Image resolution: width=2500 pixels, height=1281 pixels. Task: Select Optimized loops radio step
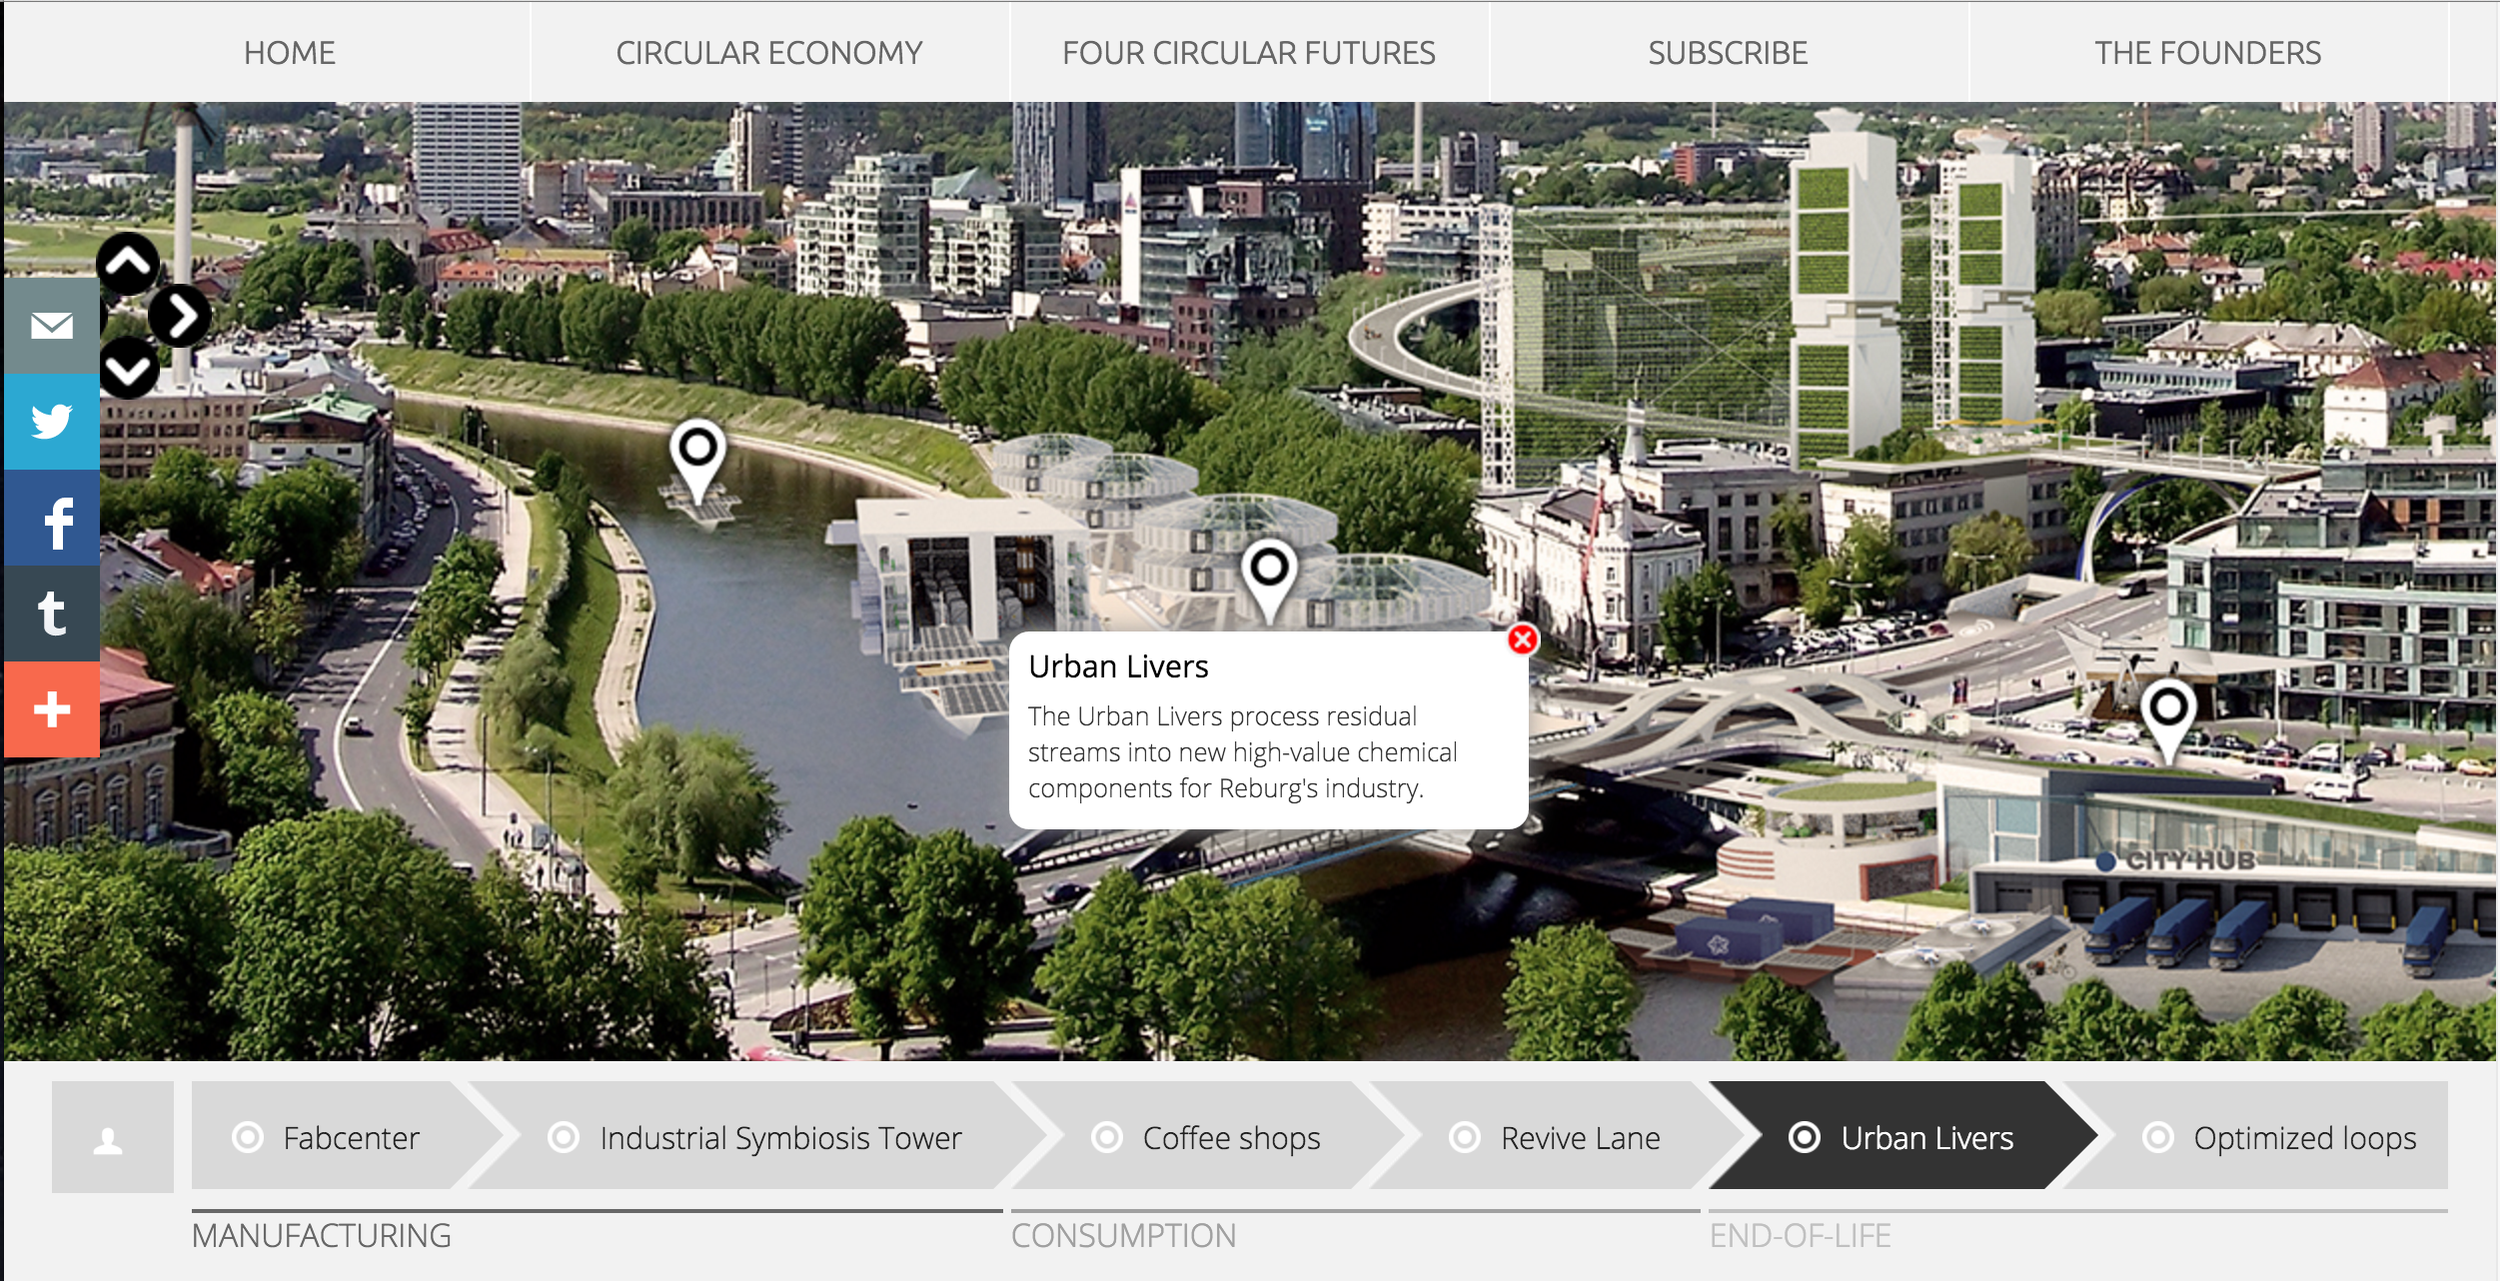pyautogui.click(x=2158, y=1138)
